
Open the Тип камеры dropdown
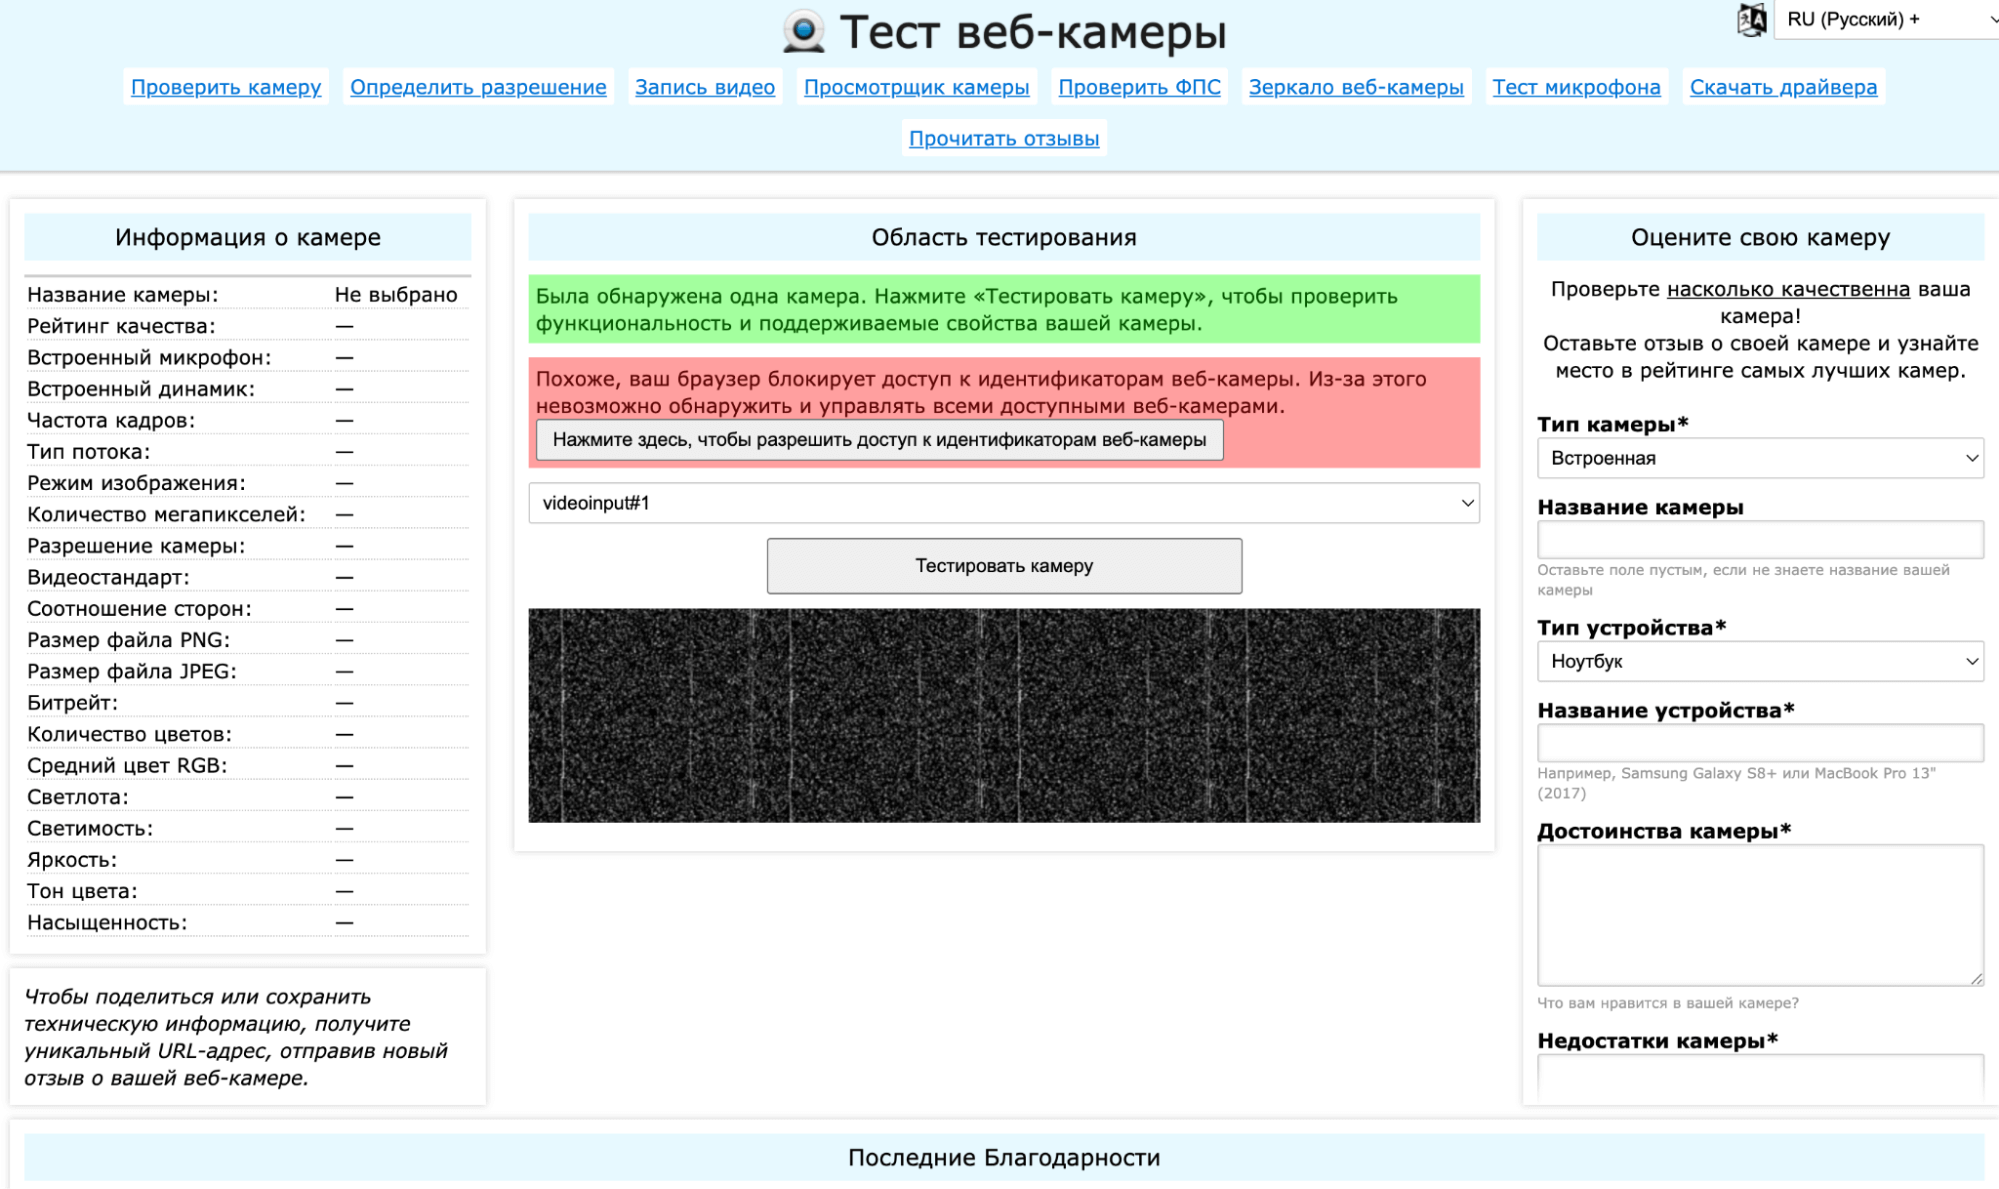pyautogui.click(x=1759, y=458)
